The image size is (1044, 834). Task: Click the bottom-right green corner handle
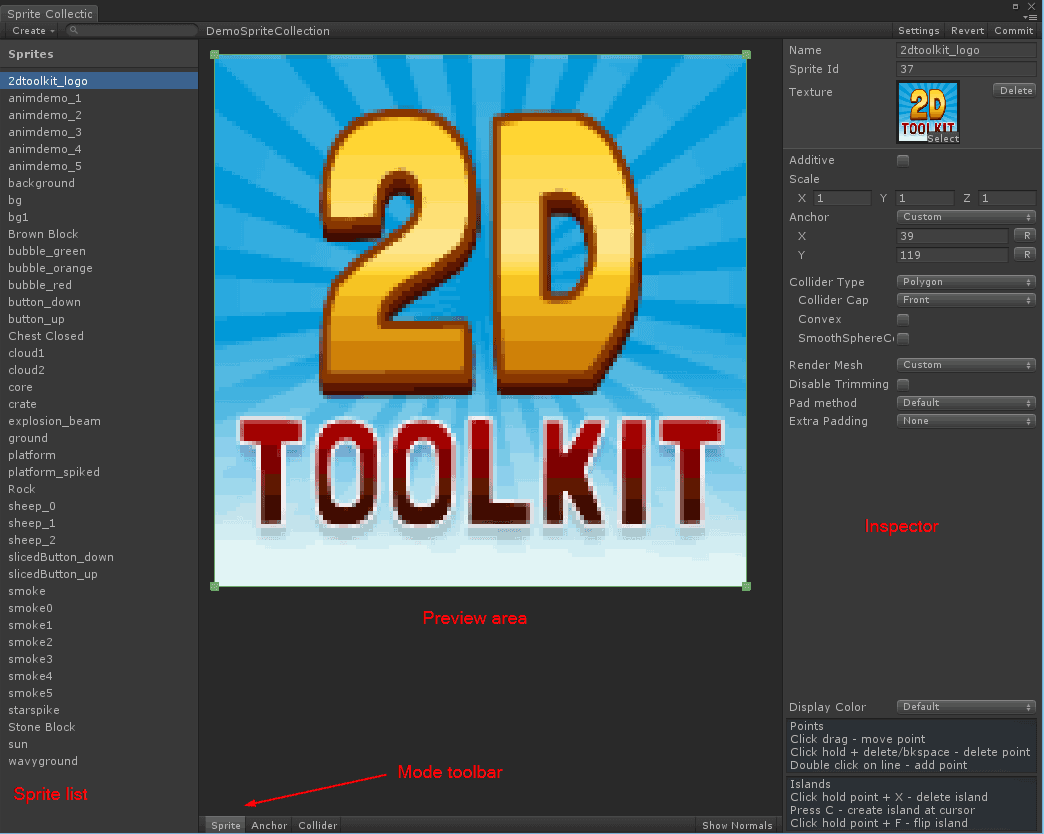(x=746, y=586)
